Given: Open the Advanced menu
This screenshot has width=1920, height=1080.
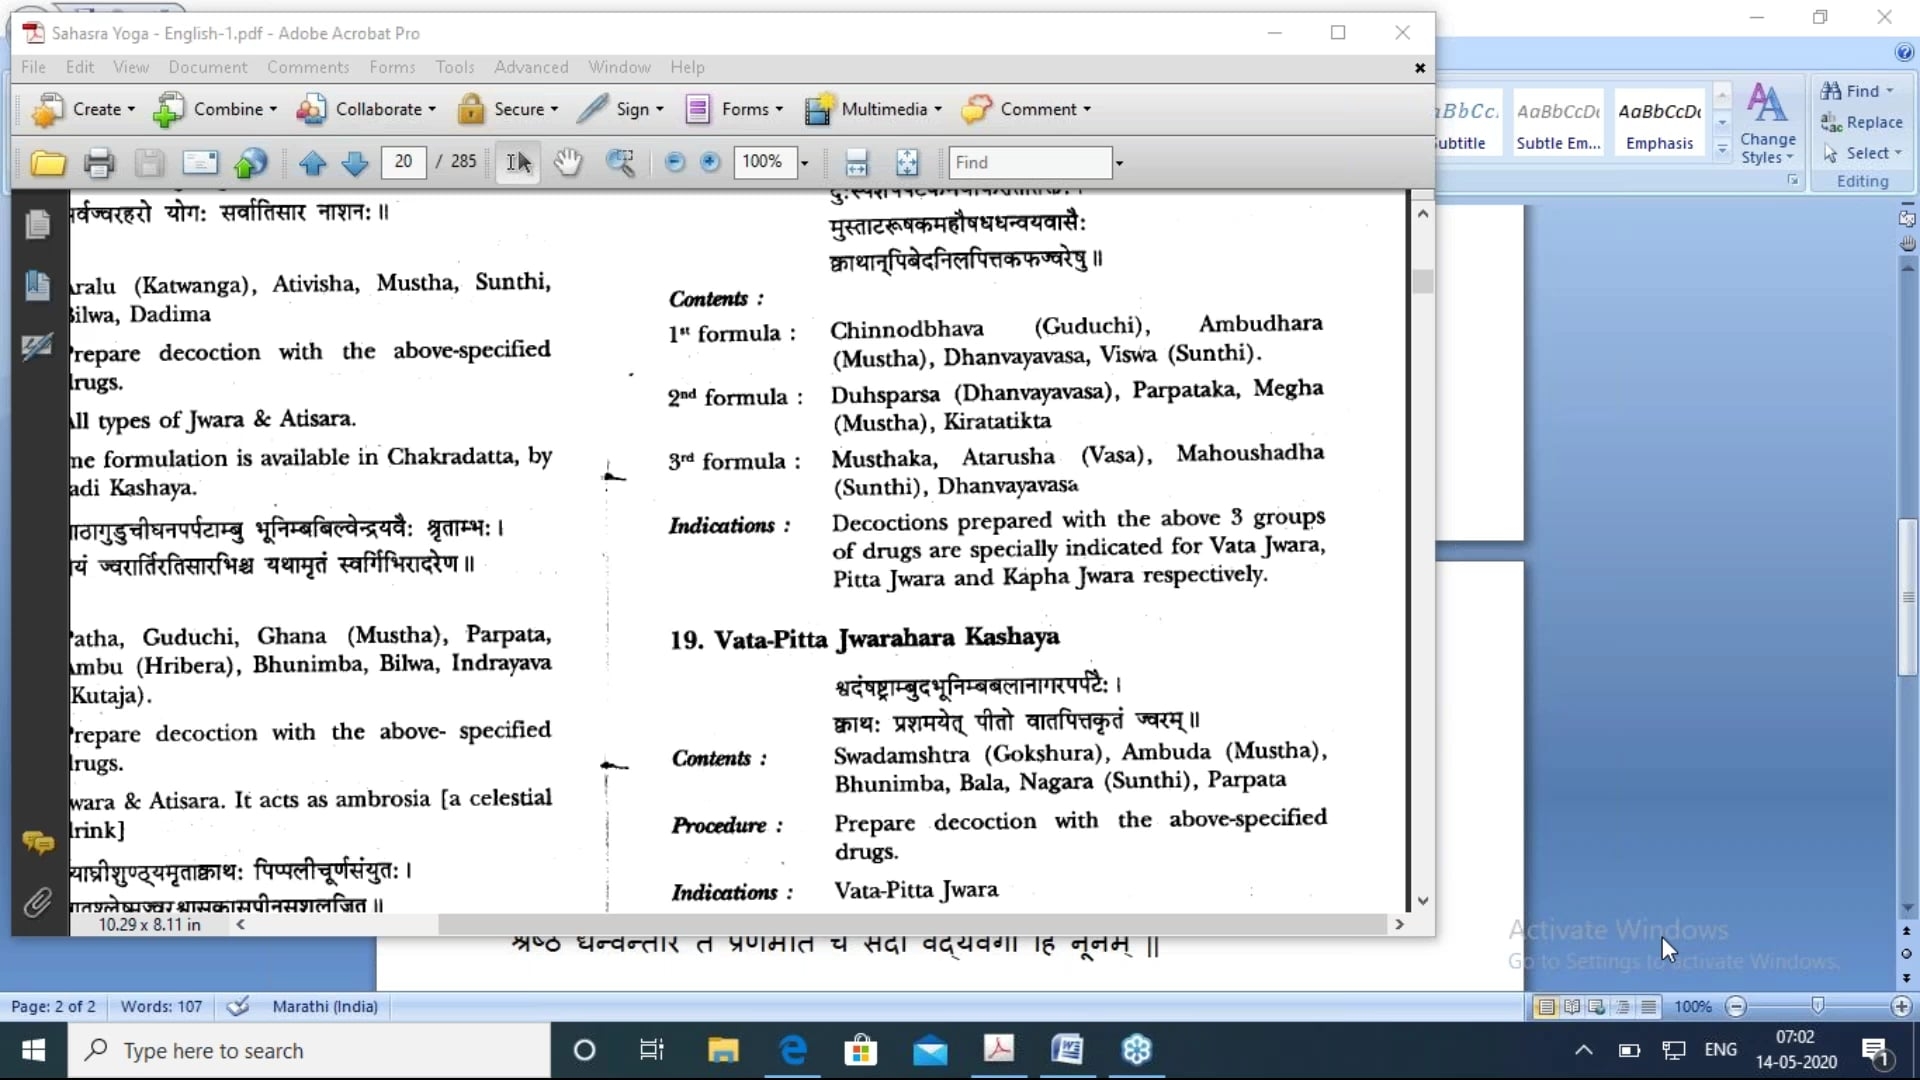Looking at the screenshot, I should pos(531,67).
